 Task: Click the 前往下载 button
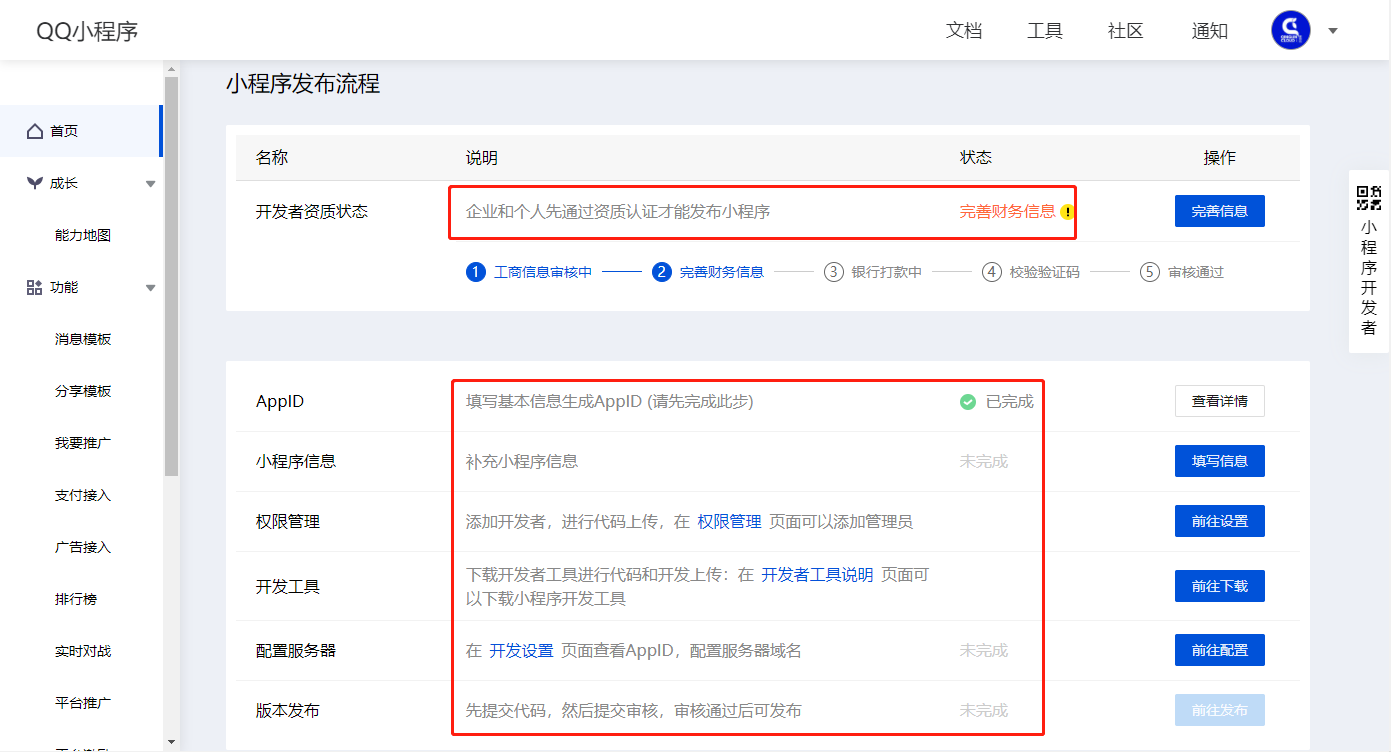point(1219,586)
